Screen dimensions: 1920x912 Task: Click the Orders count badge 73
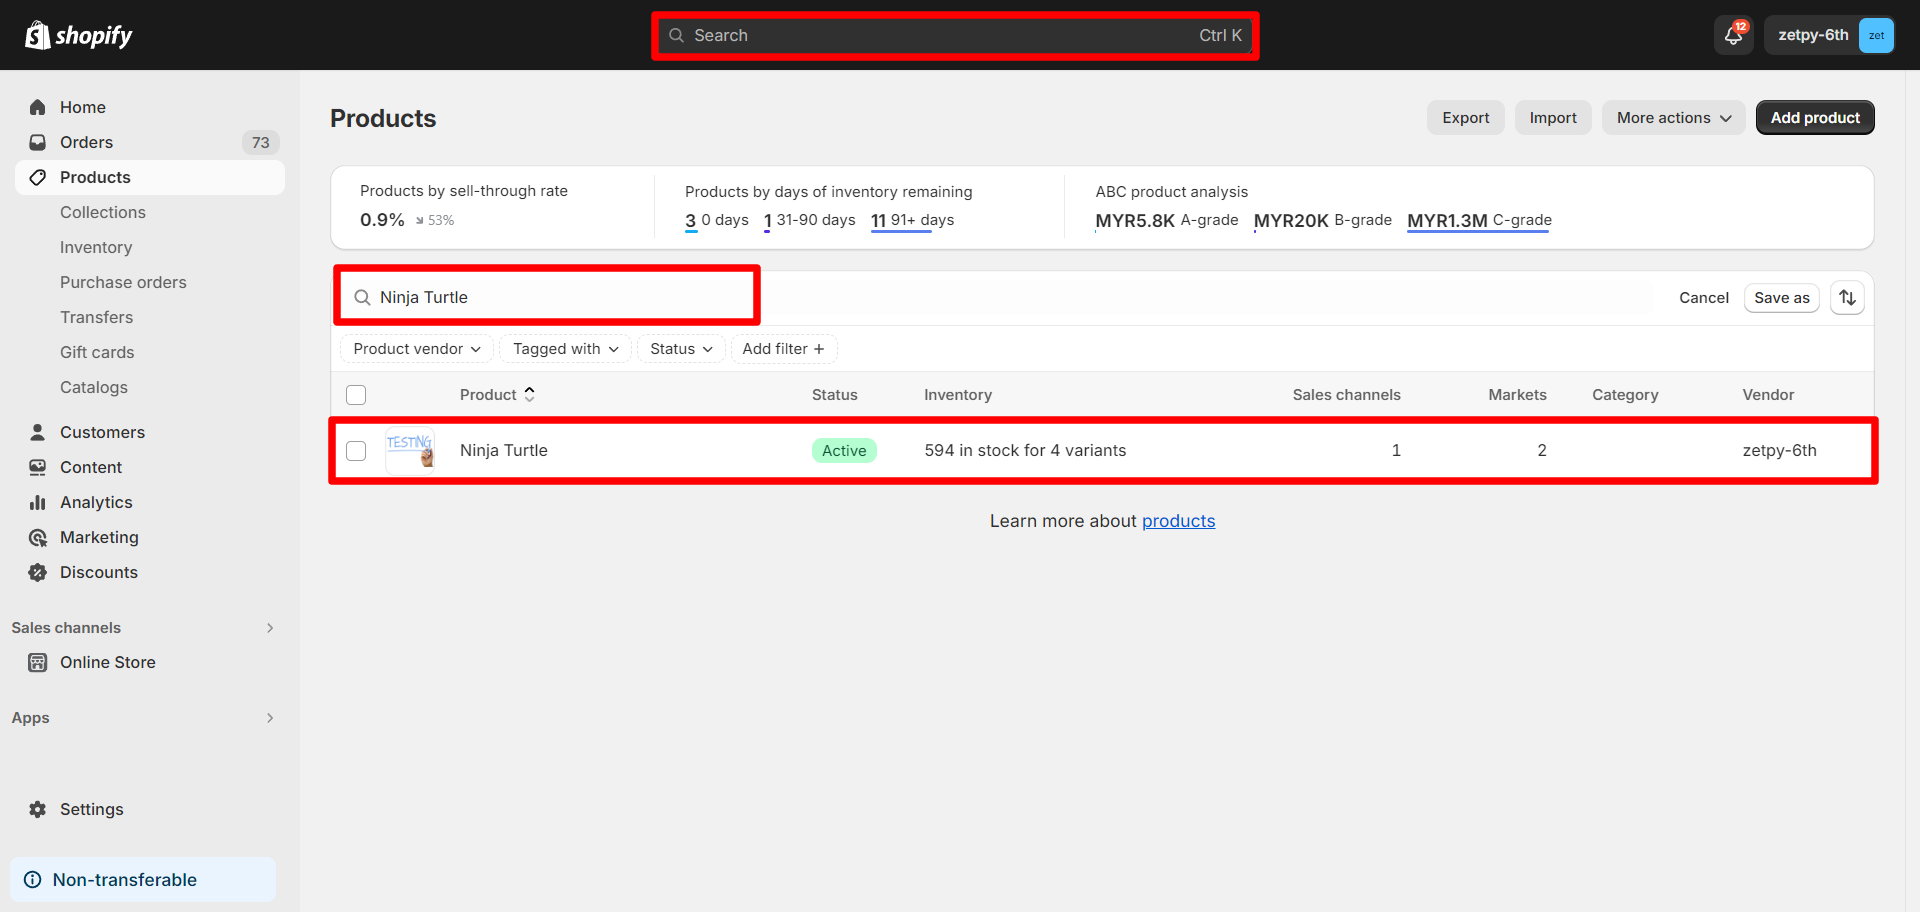pos(261,142)
